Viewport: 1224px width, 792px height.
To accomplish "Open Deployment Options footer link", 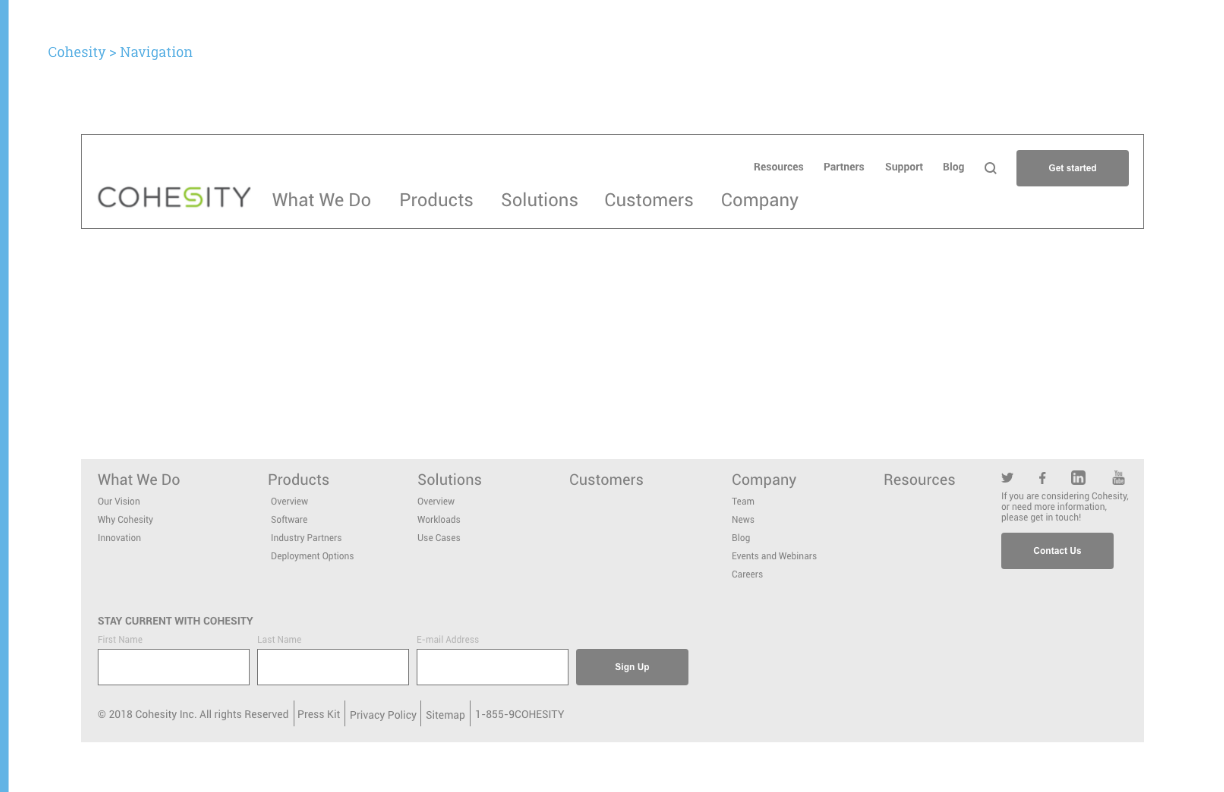I will [x=312, y=556].
